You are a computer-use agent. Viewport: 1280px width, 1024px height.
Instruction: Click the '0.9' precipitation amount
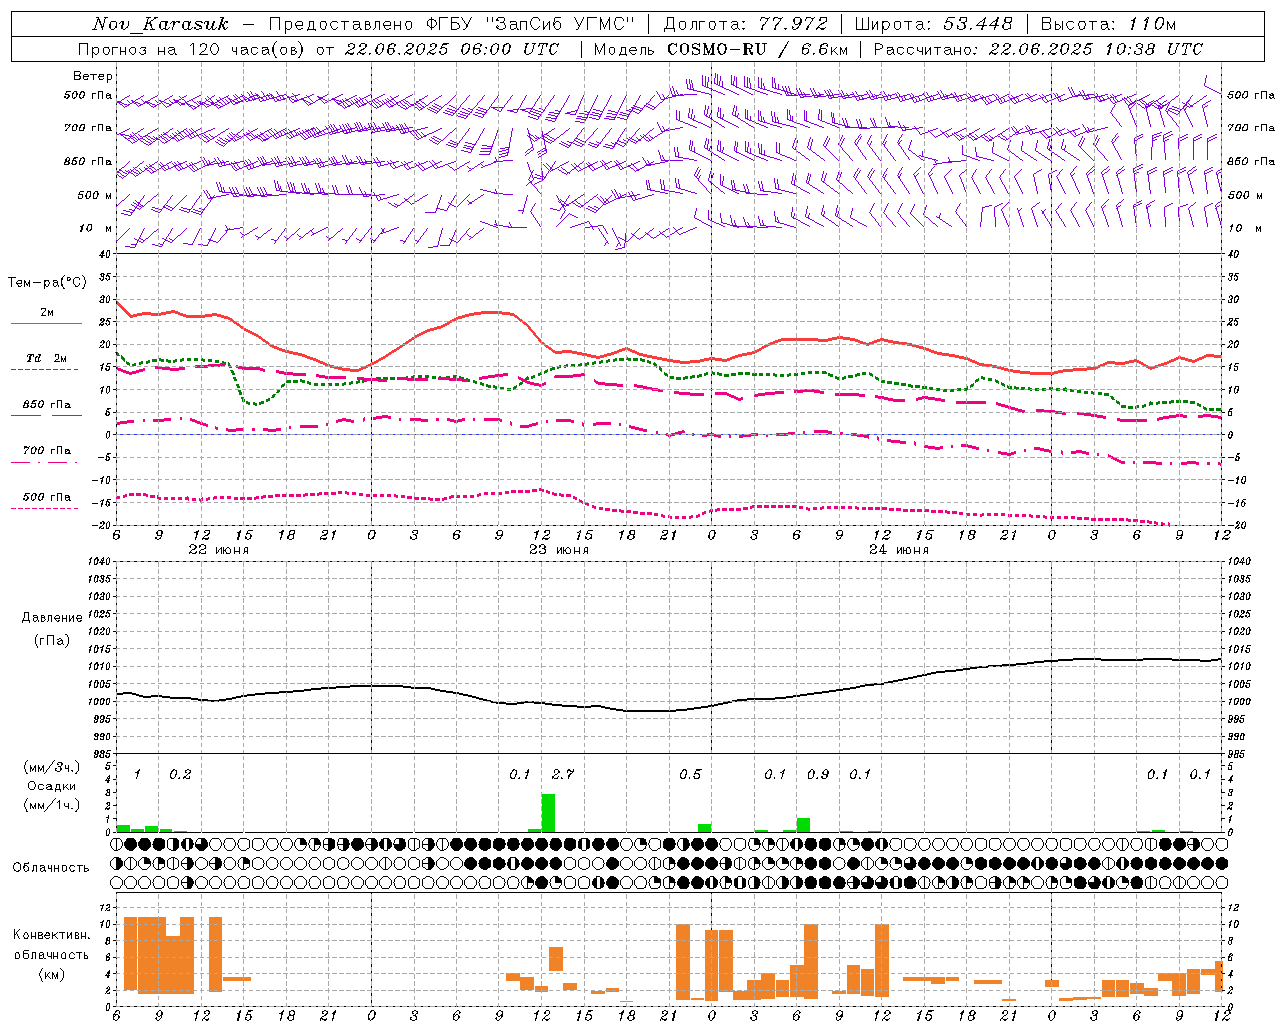[x=818, y=774]
